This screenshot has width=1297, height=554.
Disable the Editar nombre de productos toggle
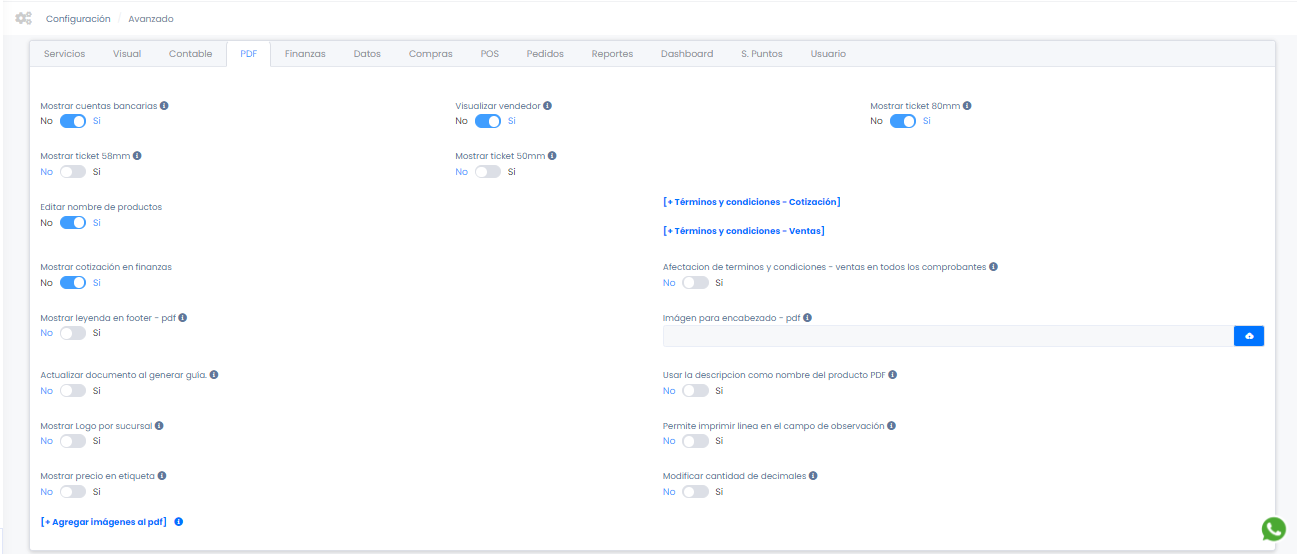coord(73,223)
